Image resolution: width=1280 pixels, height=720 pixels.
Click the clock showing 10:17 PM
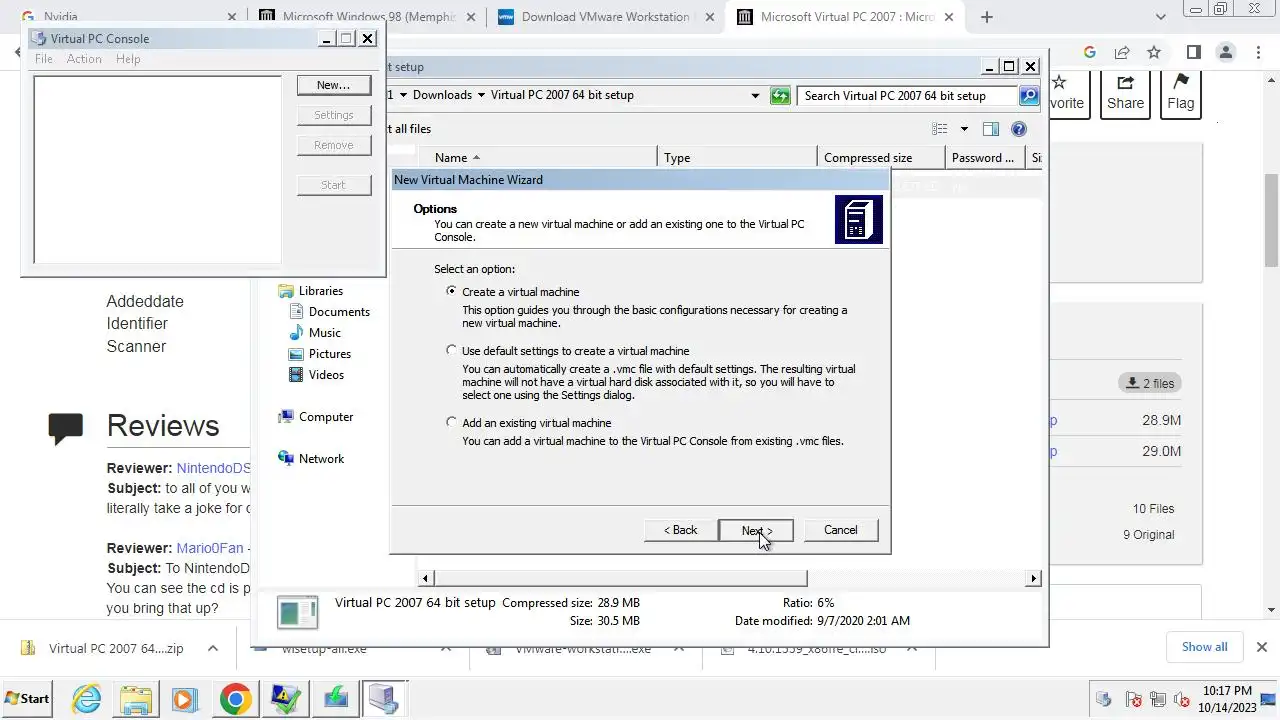(x=1226, y=691)
